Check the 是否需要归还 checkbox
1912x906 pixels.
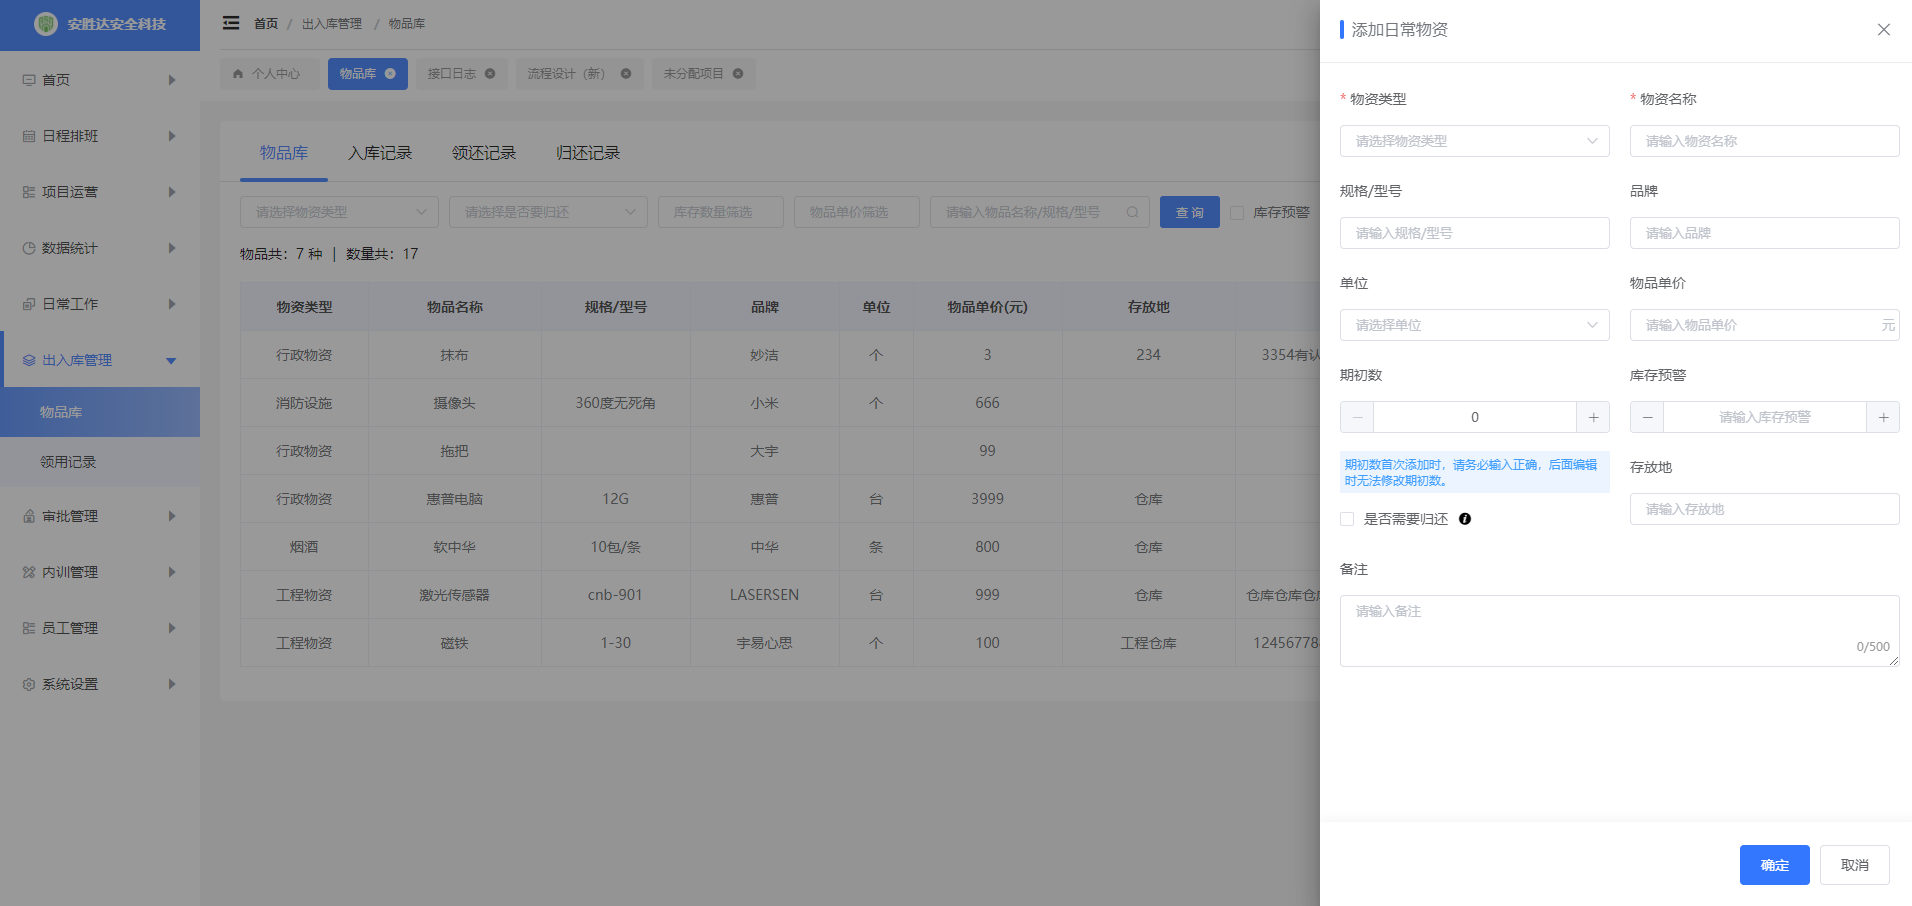coord(1347,519)
